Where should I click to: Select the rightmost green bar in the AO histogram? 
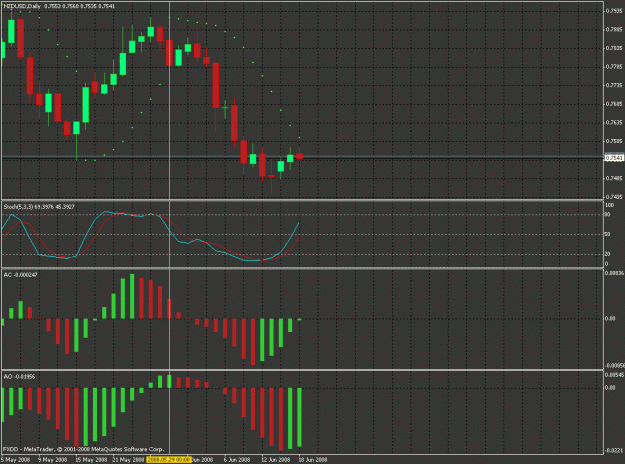[299, 417]
